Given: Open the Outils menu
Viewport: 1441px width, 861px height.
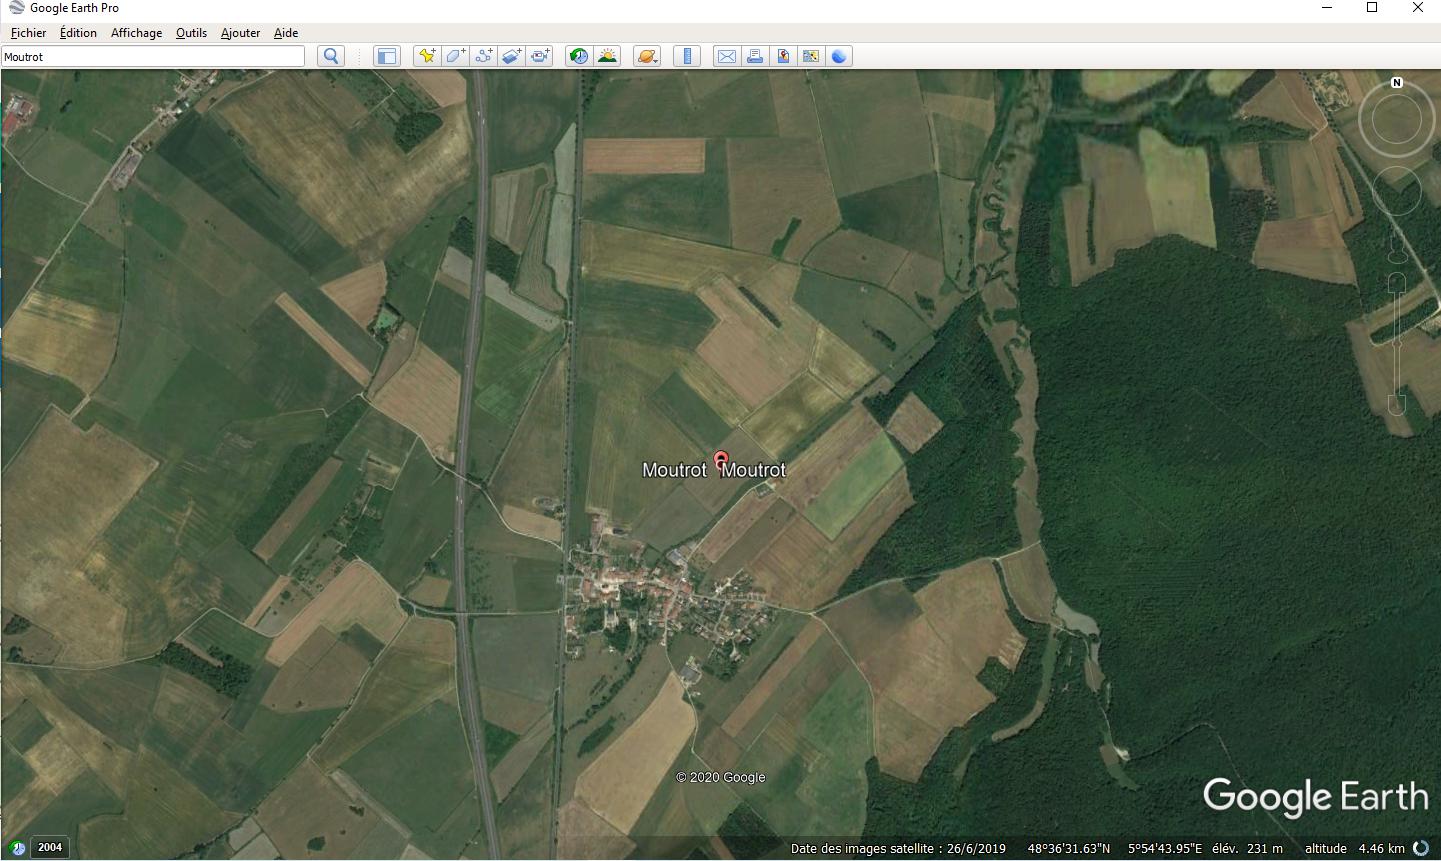Looking at the screenshot, I should point(191,32).
